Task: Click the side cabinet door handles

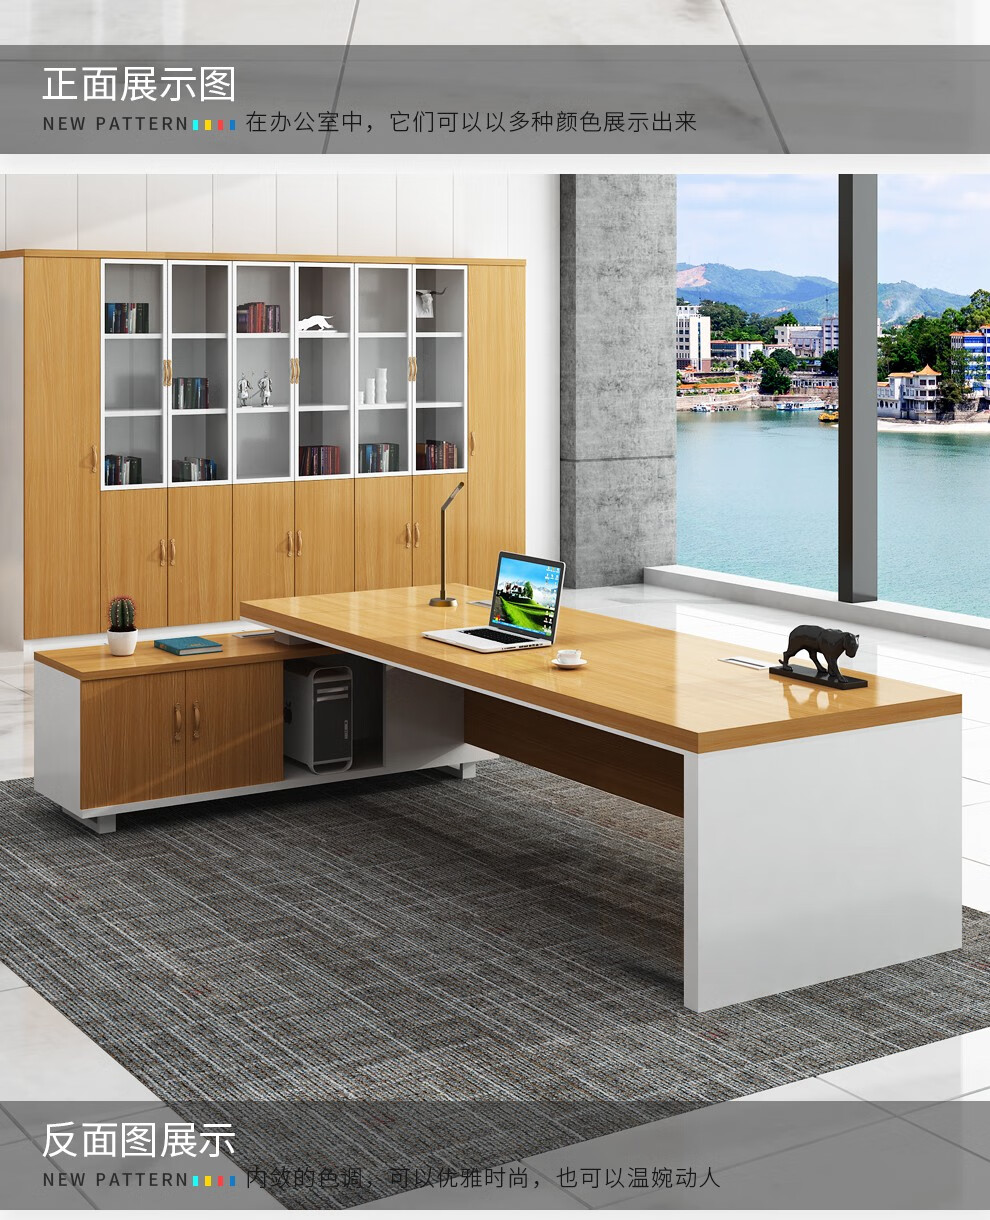Action: pos(186,721)
